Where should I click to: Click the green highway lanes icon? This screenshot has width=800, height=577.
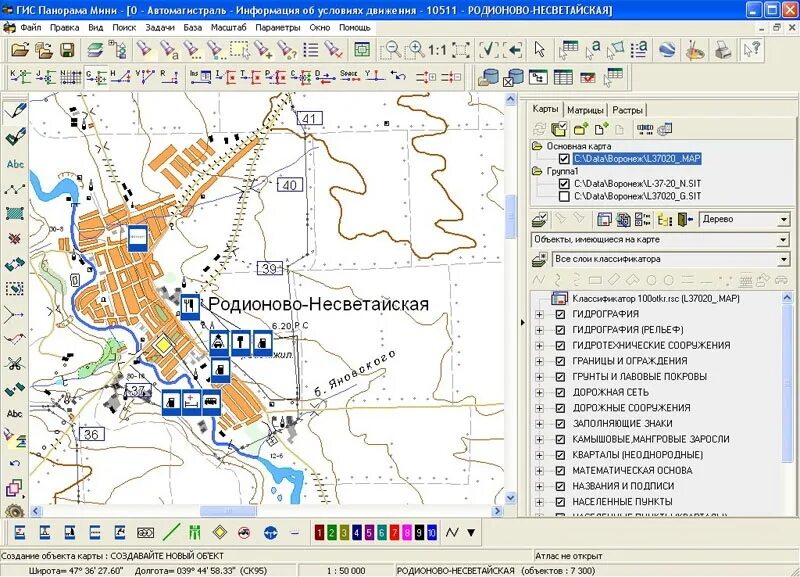(x=194, y=533)
